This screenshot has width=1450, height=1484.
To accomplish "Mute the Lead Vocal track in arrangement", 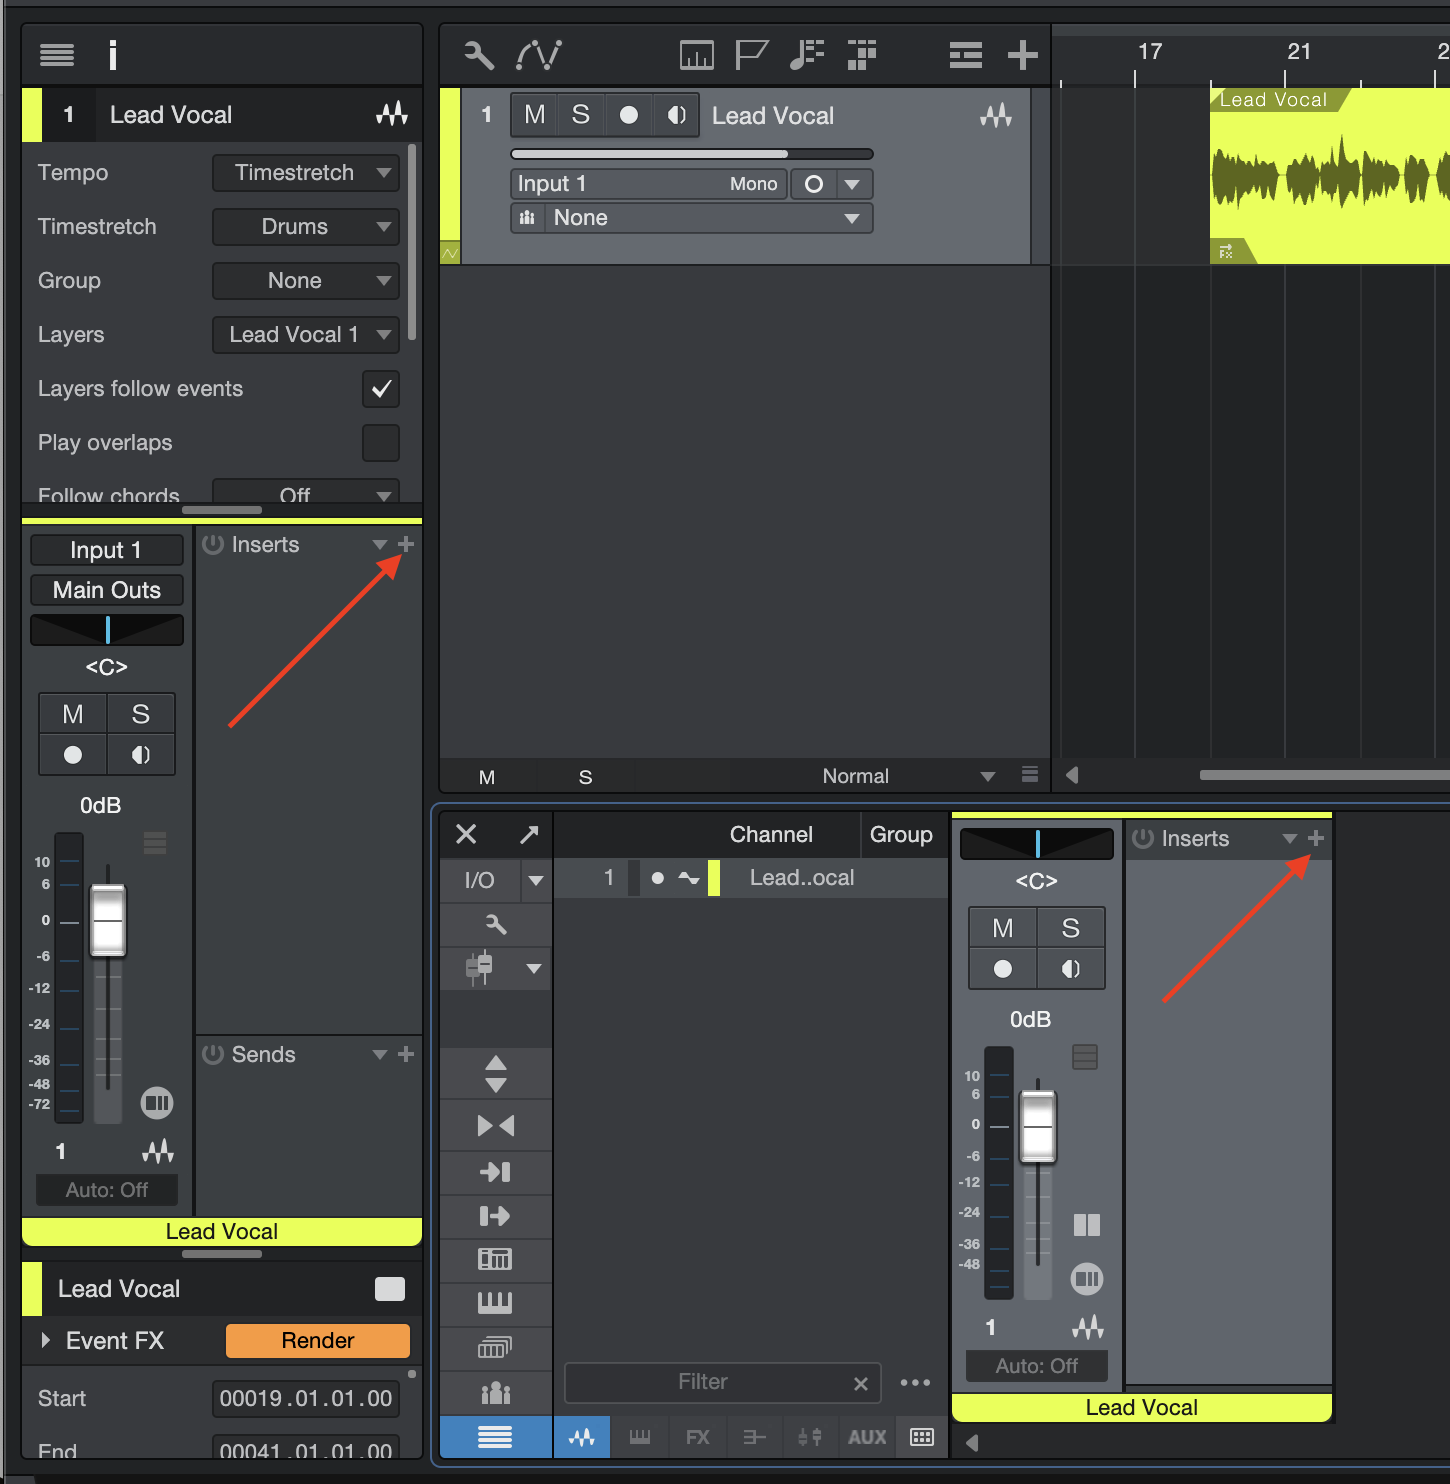I will (x=535, y=115).
